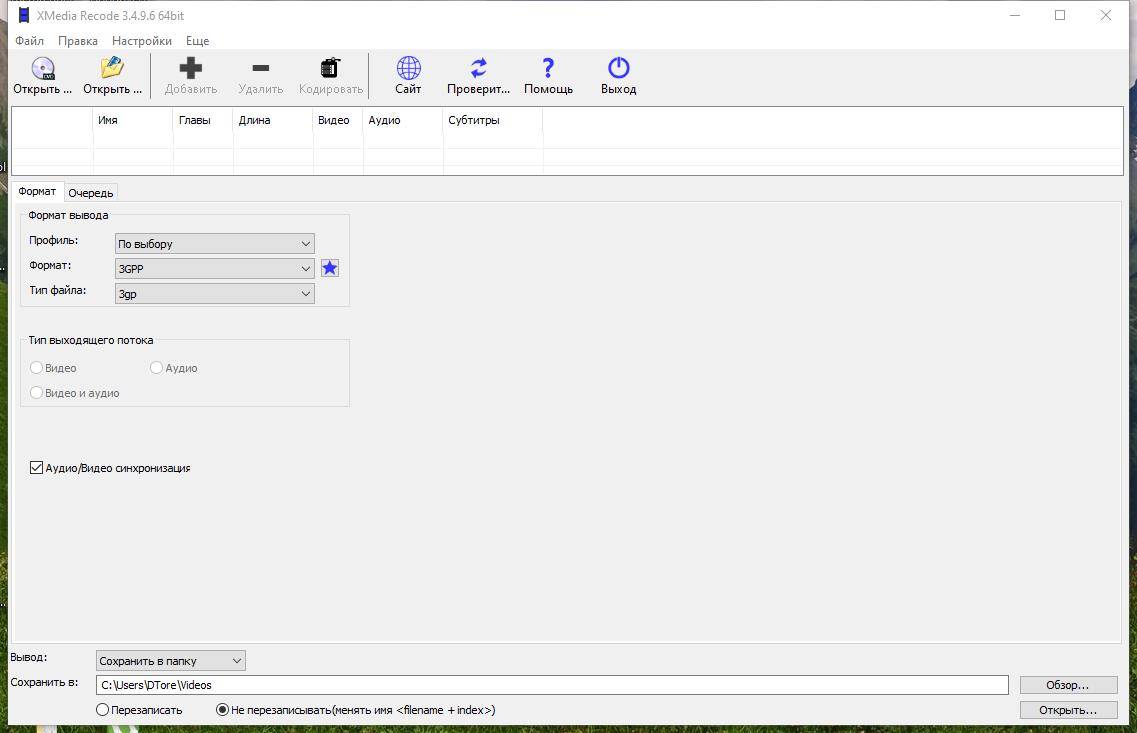Minimize the XMedia Recode window

(1015, 15)
